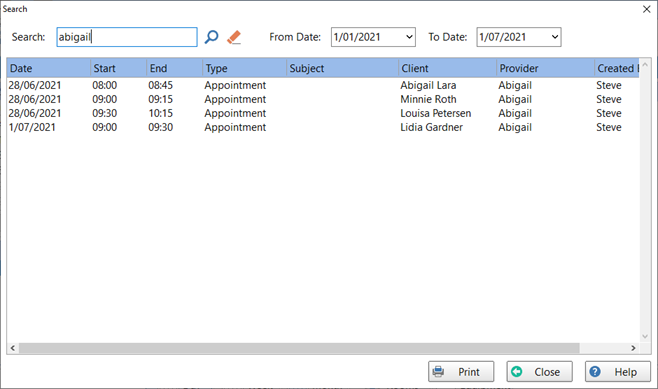Sort by the Created column header

616,68
